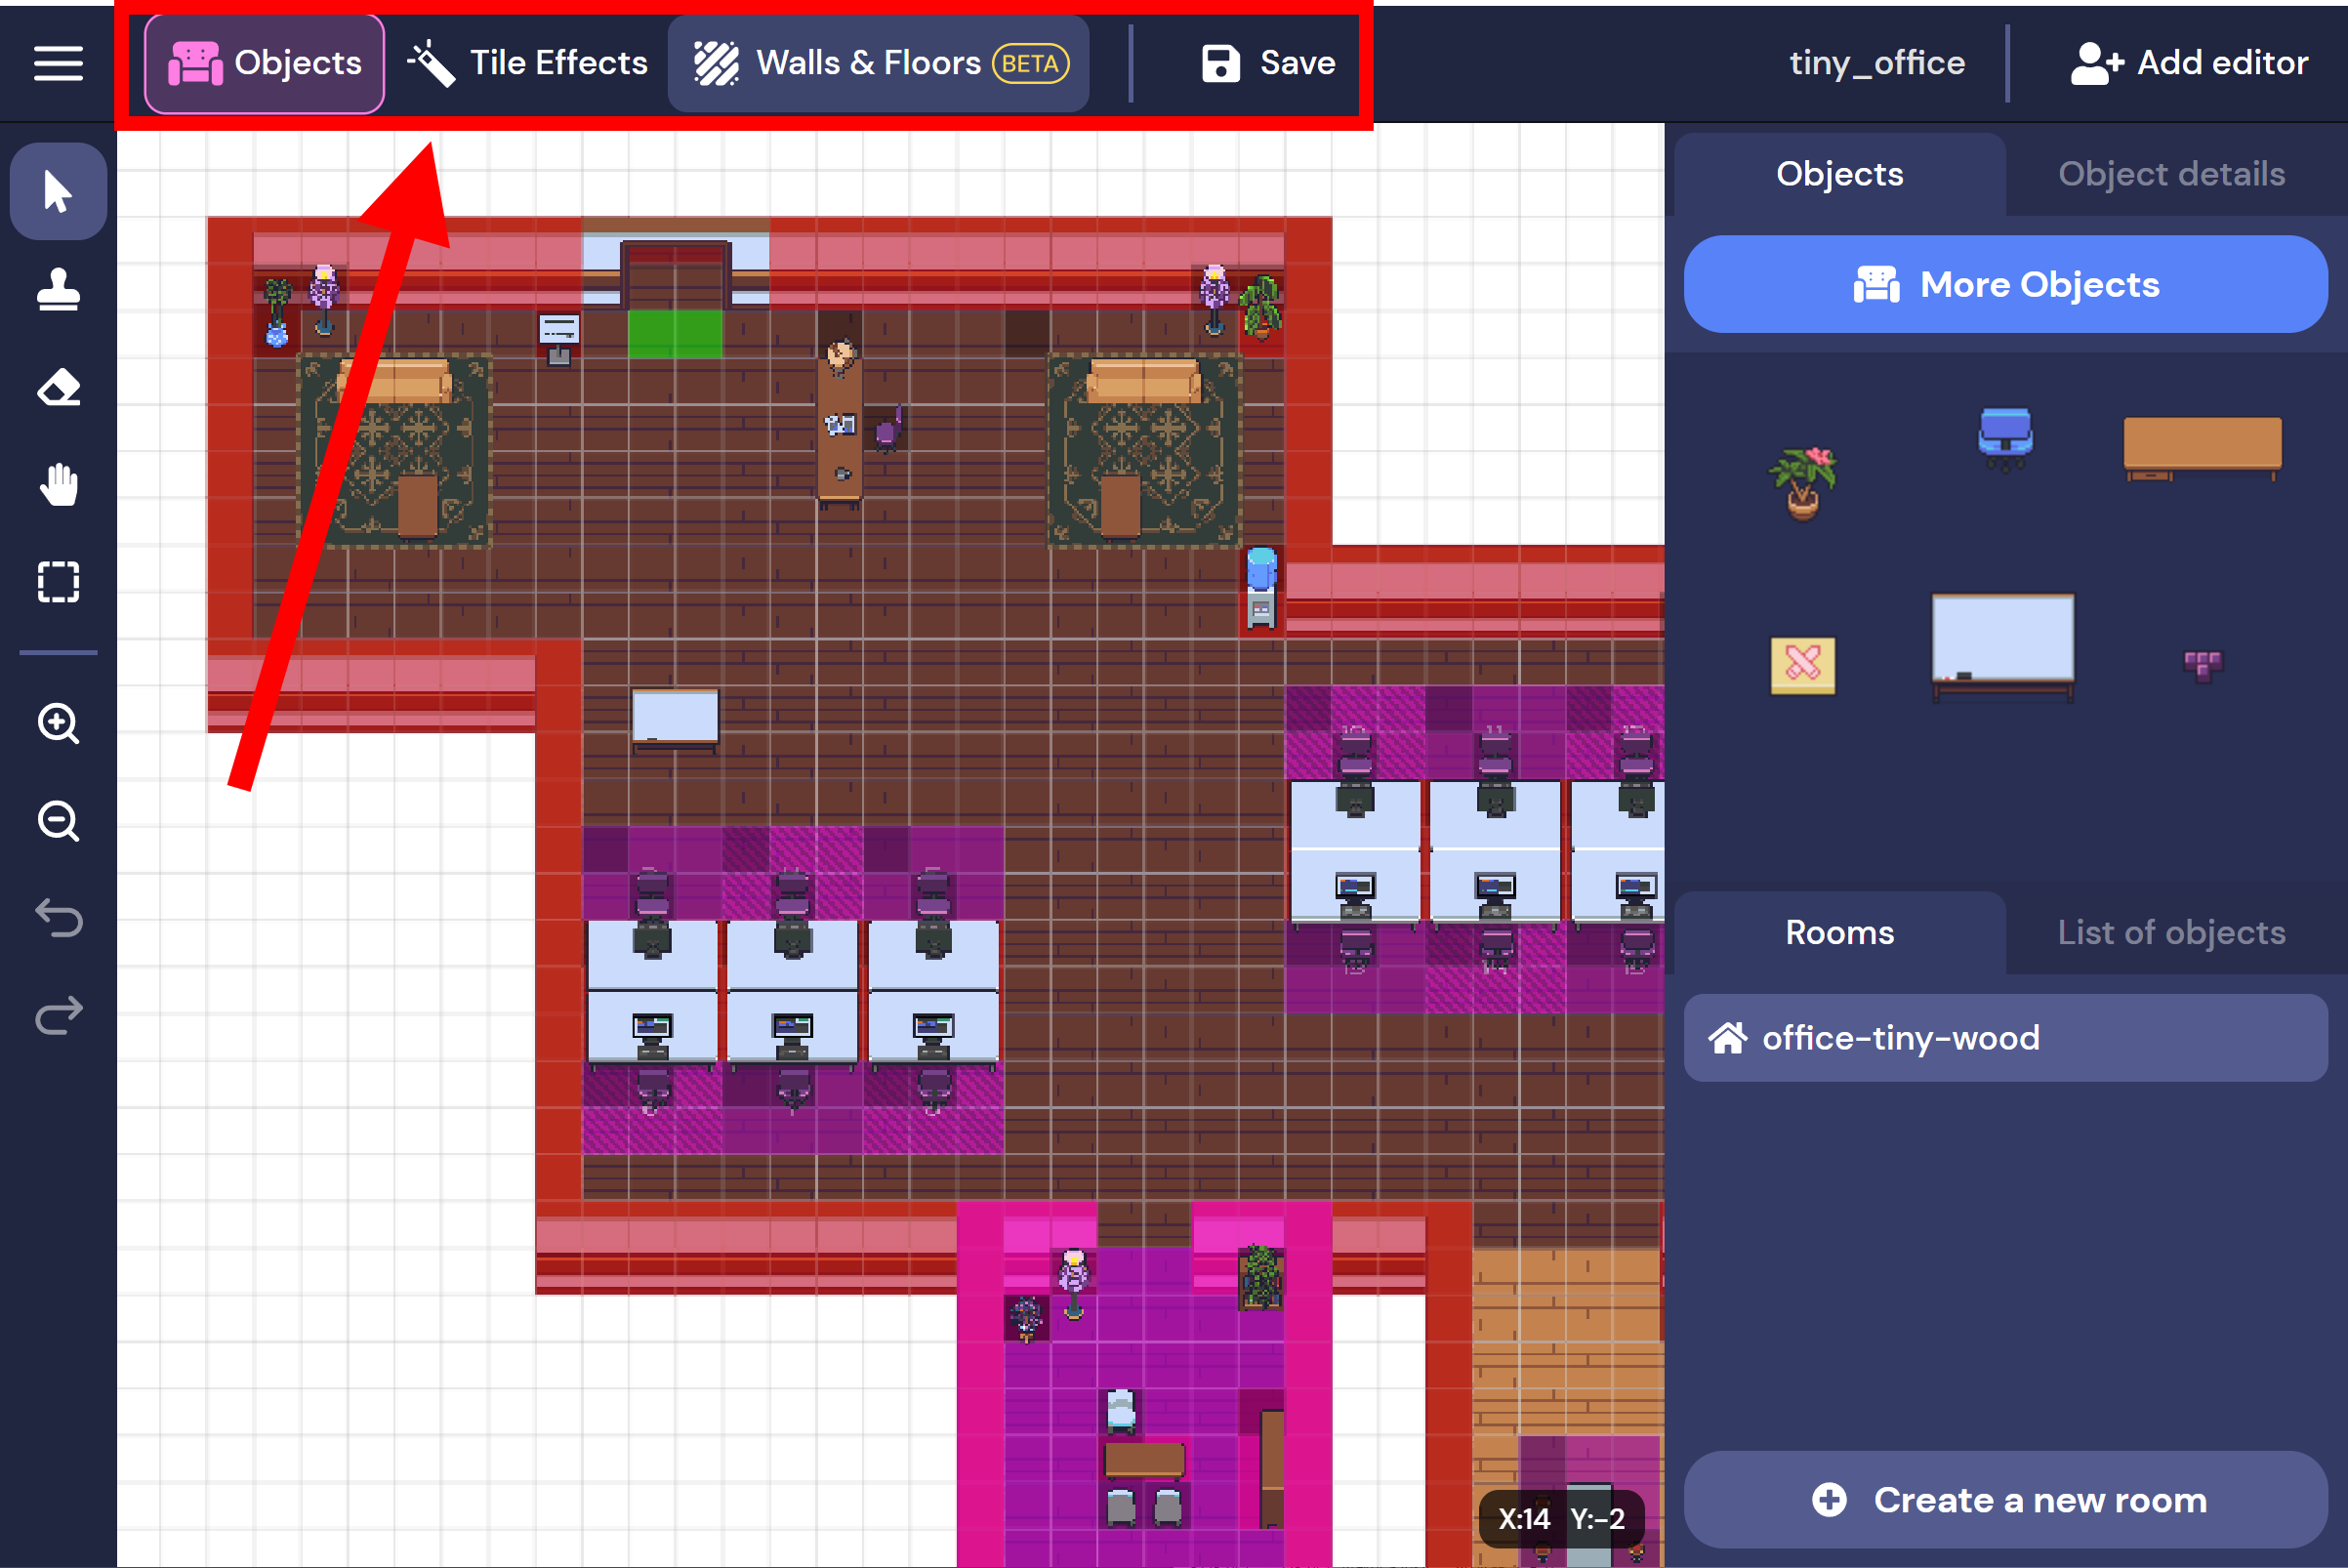This screenshot has height=1568, width=2348.
Task: Open Walls & Floors mode
Action: [879, 63]
